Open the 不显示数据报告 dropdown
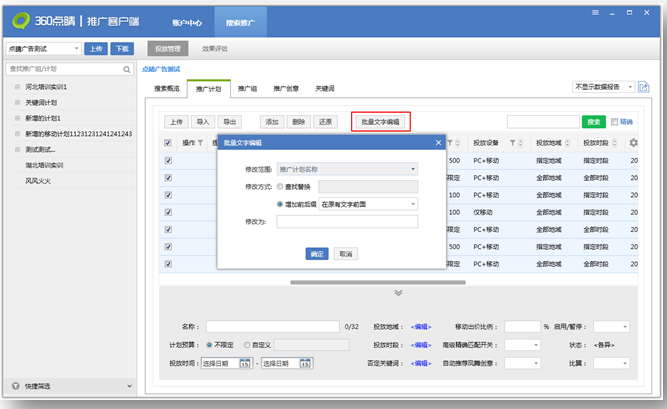The width and height of the screenshot is (667, 409). coord(603,87)
